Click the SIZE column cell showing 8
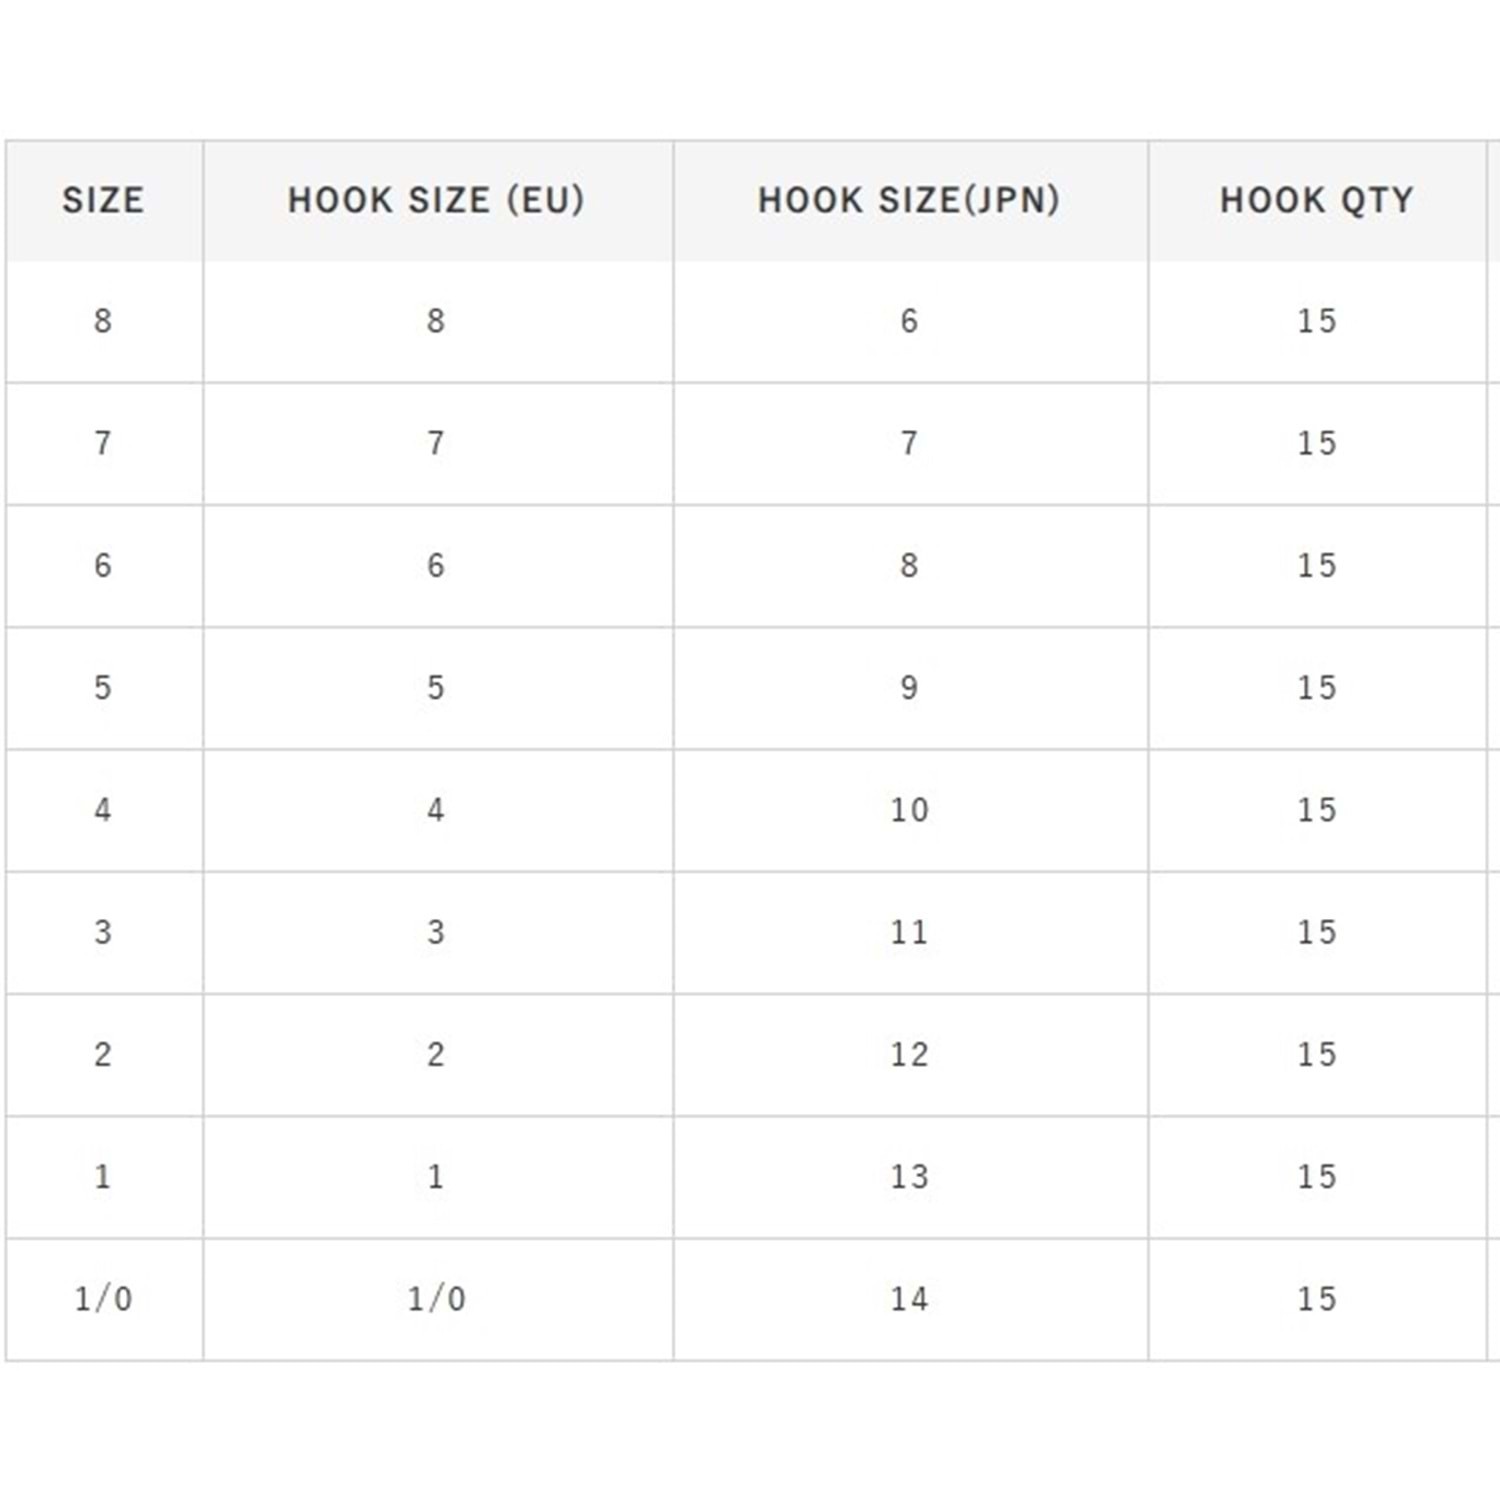1500x1500 pixels. [103, 321]
